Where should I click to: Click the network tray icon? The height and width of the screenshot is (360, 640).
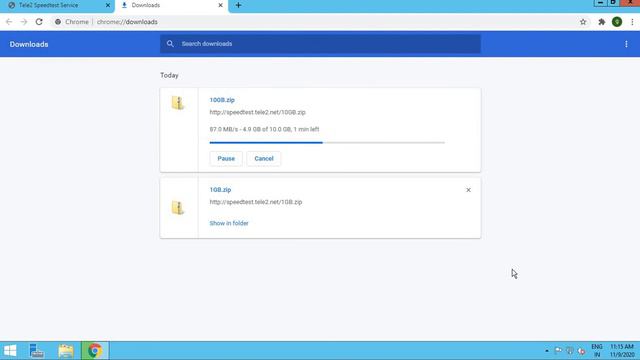click(x=570, y=351)
